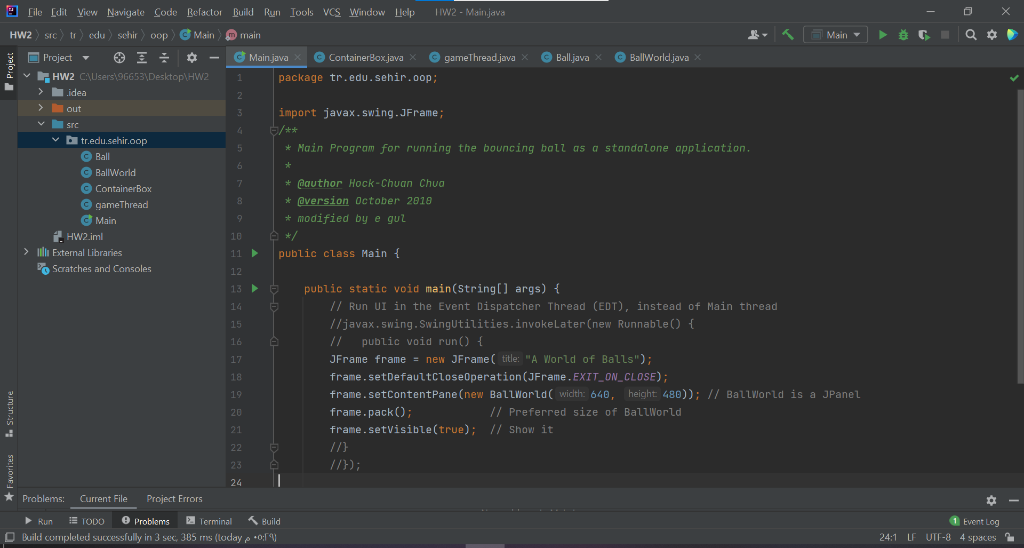Image resolution: width=1024 pixels, height=548 pixels.
Task: Start debugging with the bug icon
Action: (903, 35)
